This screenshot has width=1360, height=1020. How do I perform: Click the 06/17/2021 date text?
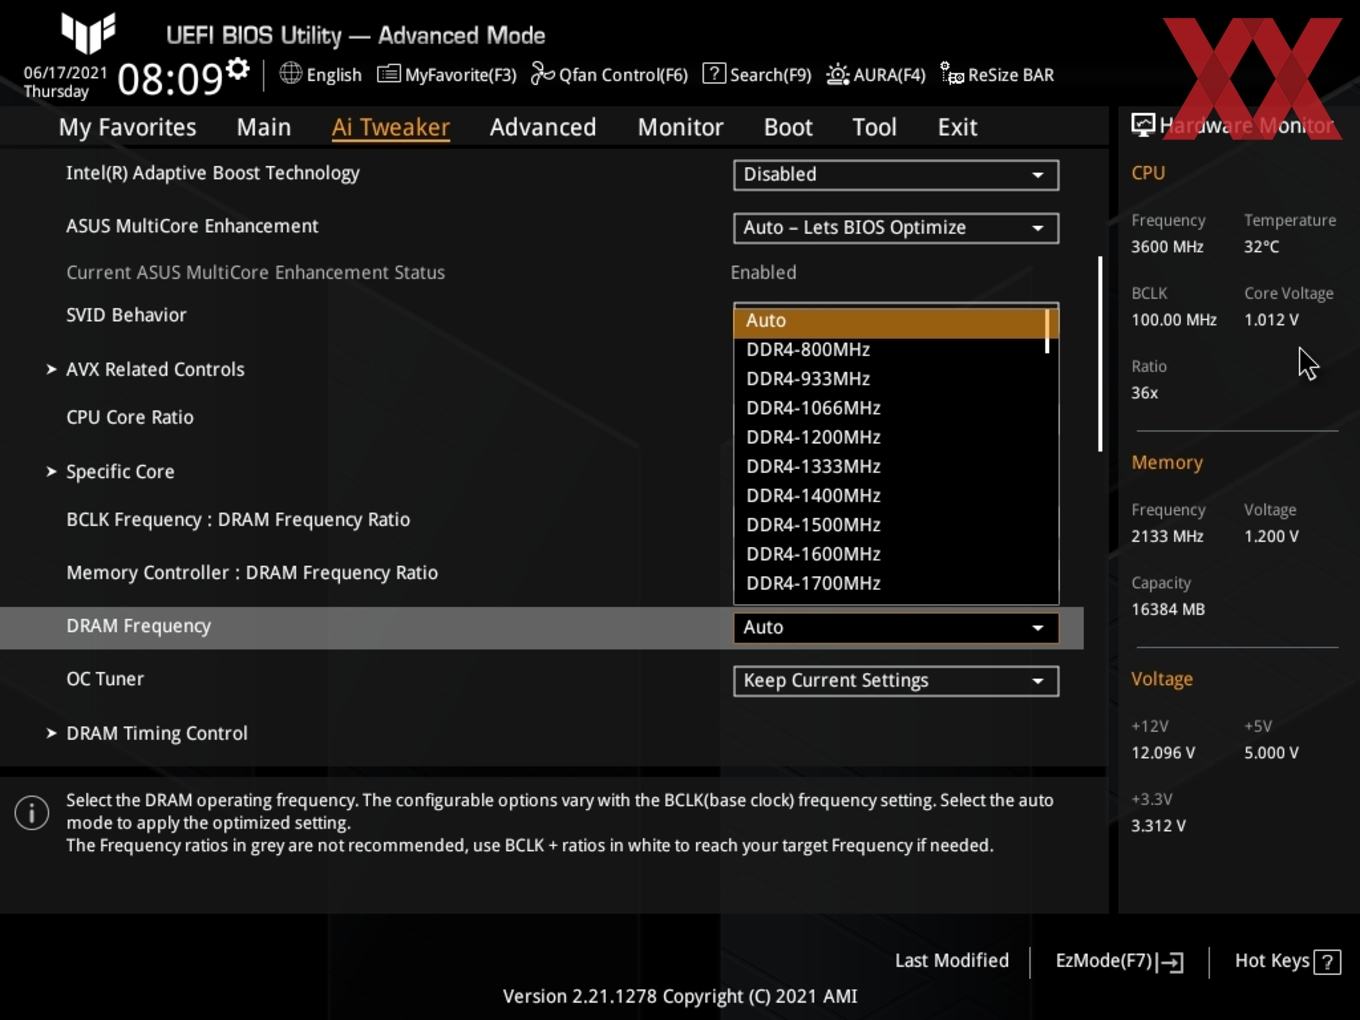66,73
